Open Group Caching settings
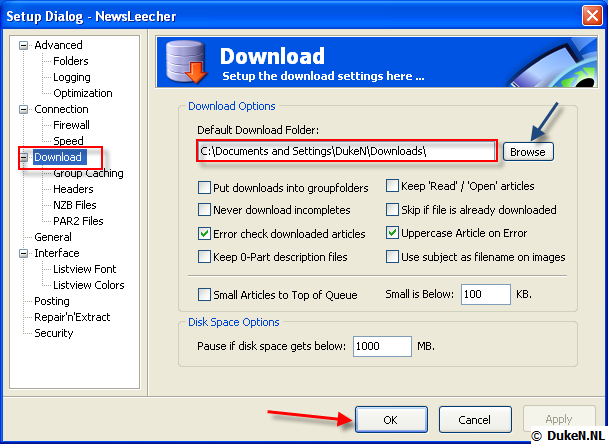 [88, 173]
